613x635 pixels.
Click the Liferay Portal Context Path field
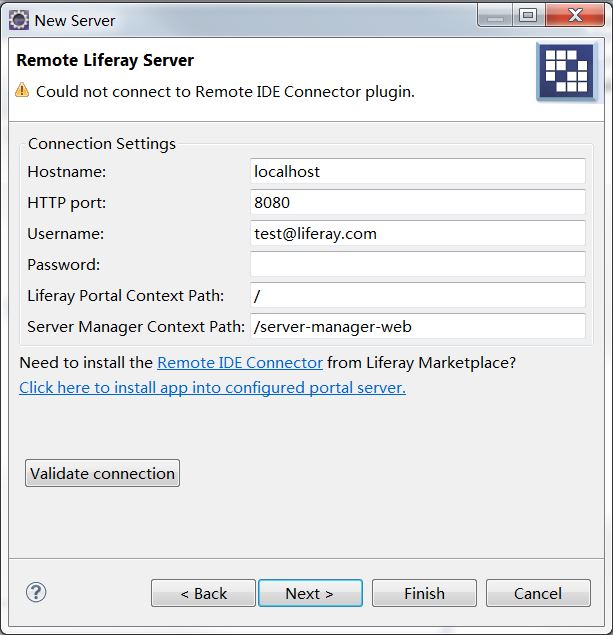417,295
